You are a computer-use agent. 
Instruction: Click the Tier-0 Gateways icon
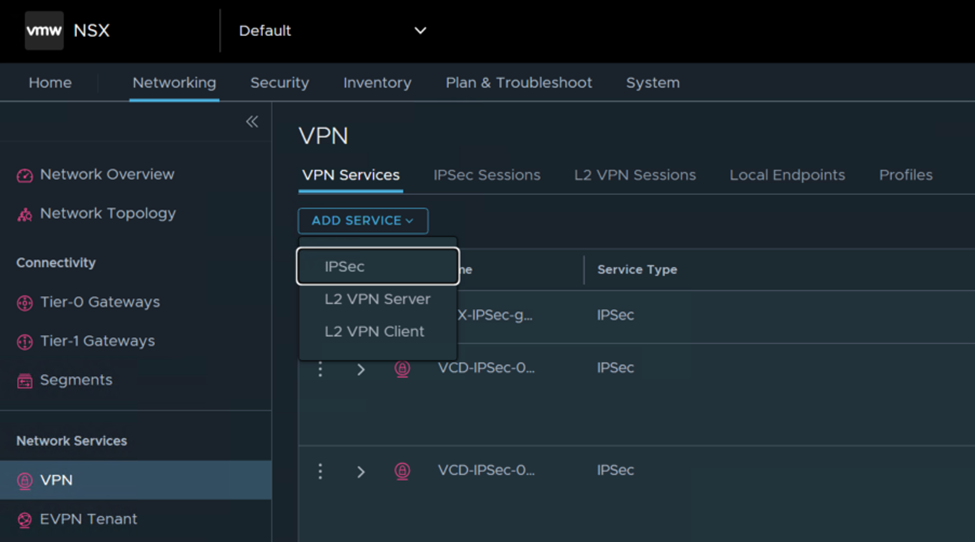(x=24, y=303)
